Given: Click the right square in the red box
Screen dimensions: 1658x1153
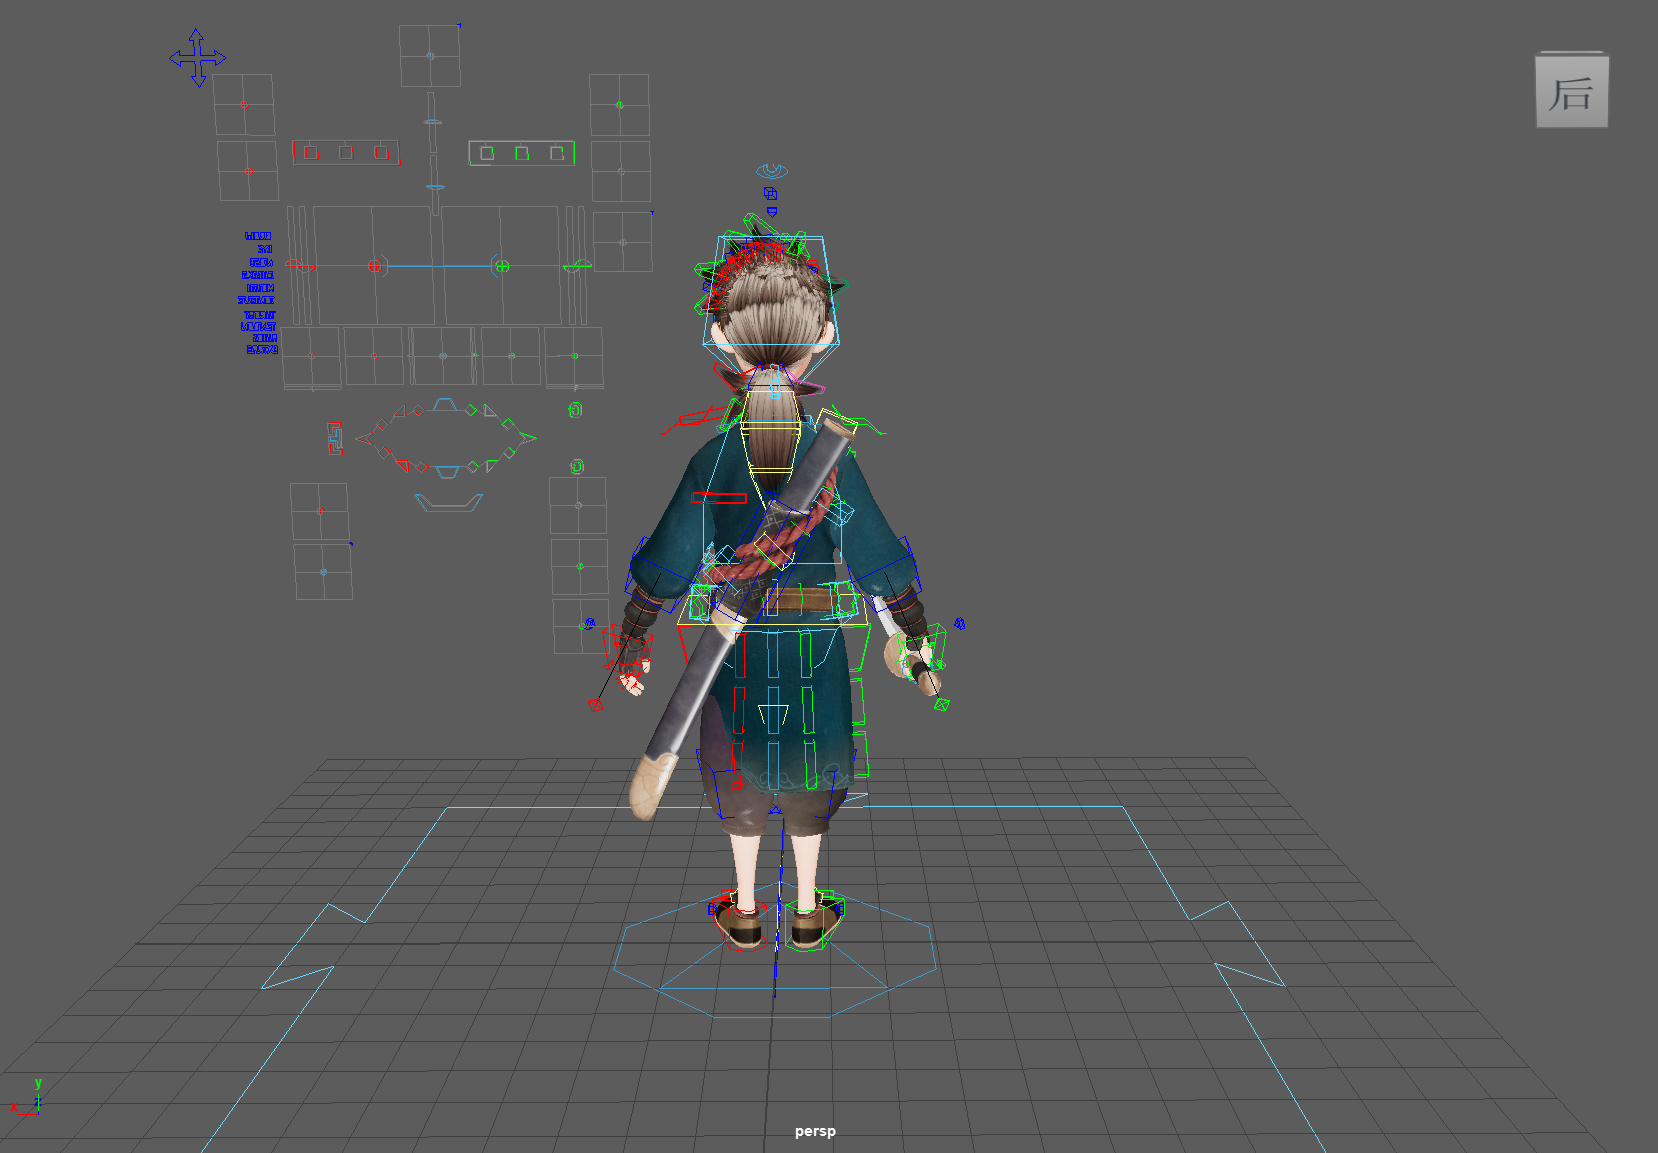Looking at the screenshot, I should coord(381,153).
